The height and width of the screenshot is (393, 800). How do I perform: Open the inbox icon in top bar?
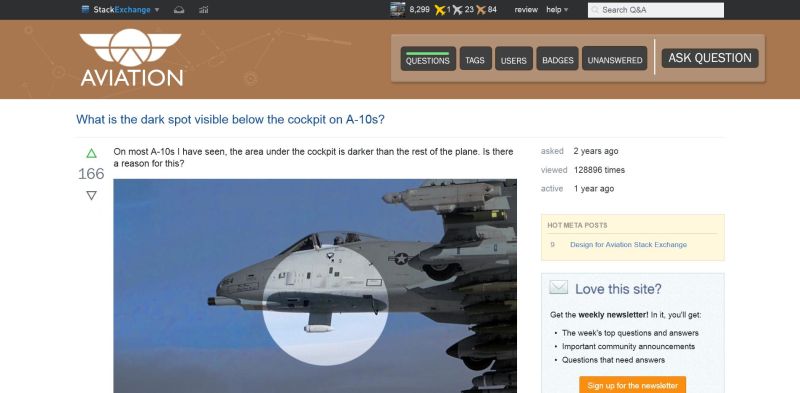tap(179, 10)
